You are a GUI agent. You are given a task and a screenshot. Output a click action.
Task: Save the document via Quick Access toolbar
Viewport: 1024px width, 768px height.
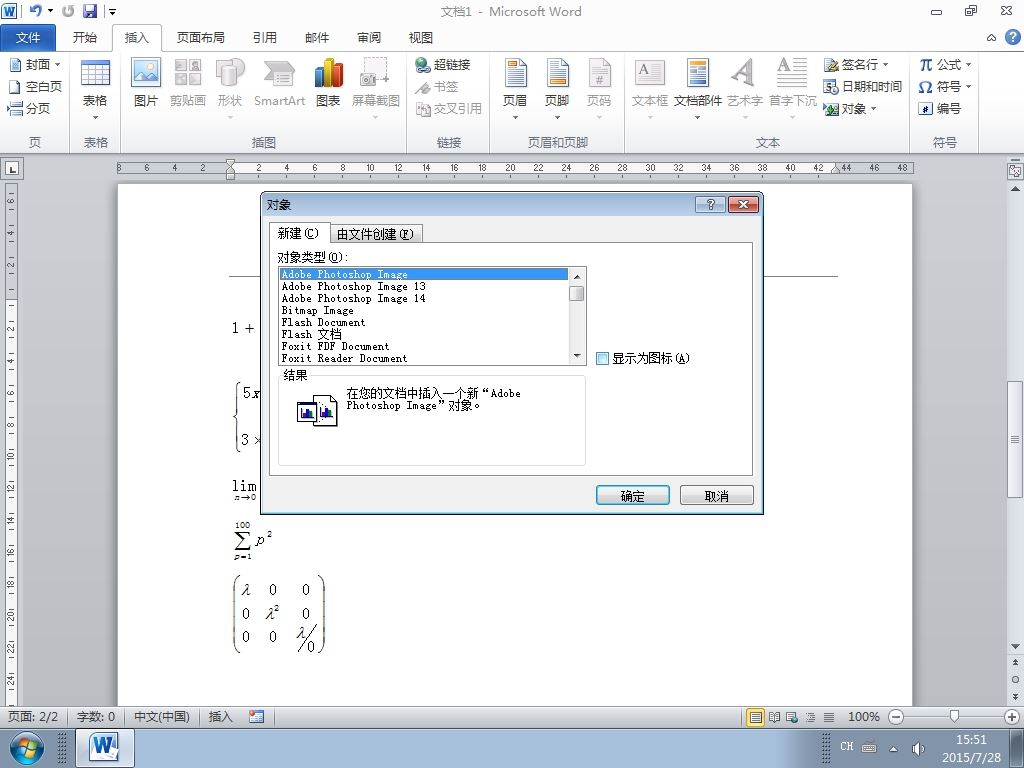[90, 11]
